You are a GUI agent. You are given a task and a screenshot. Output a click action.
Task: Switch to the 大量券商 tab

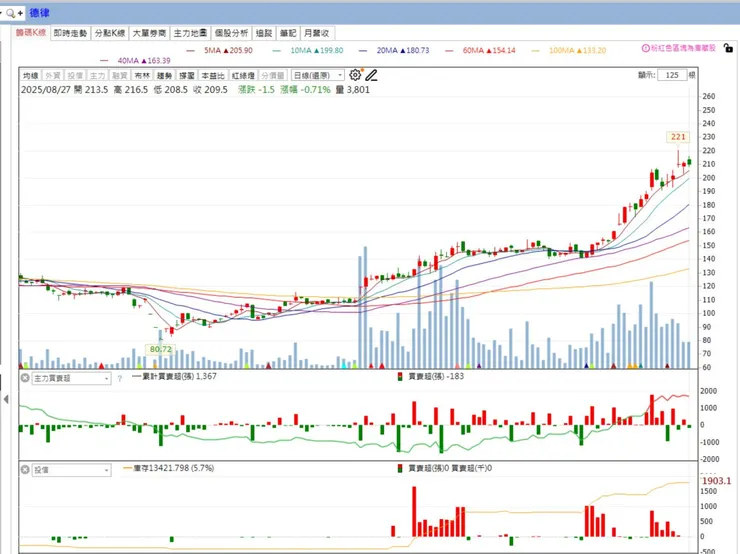149,33
